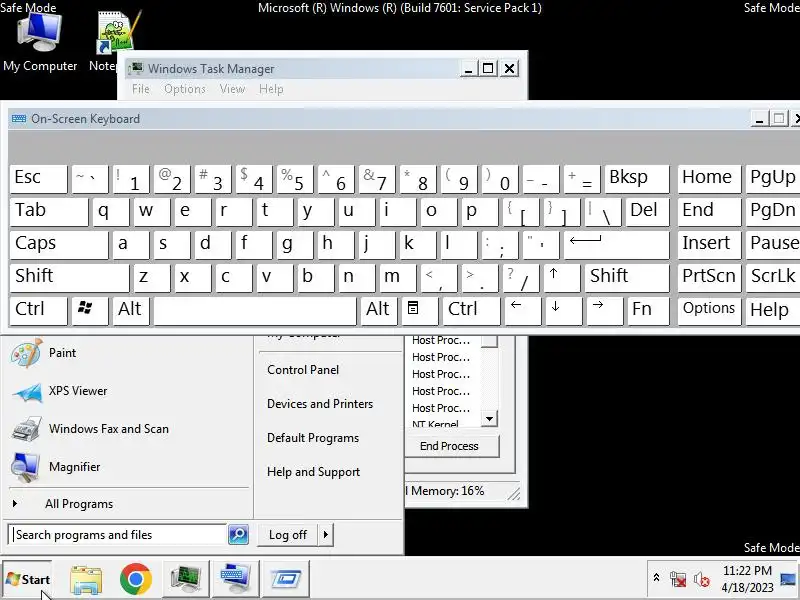Screen dimensions: 800x600
Task: Click the Windows logo key on keyboard
Action: (90, 310)
